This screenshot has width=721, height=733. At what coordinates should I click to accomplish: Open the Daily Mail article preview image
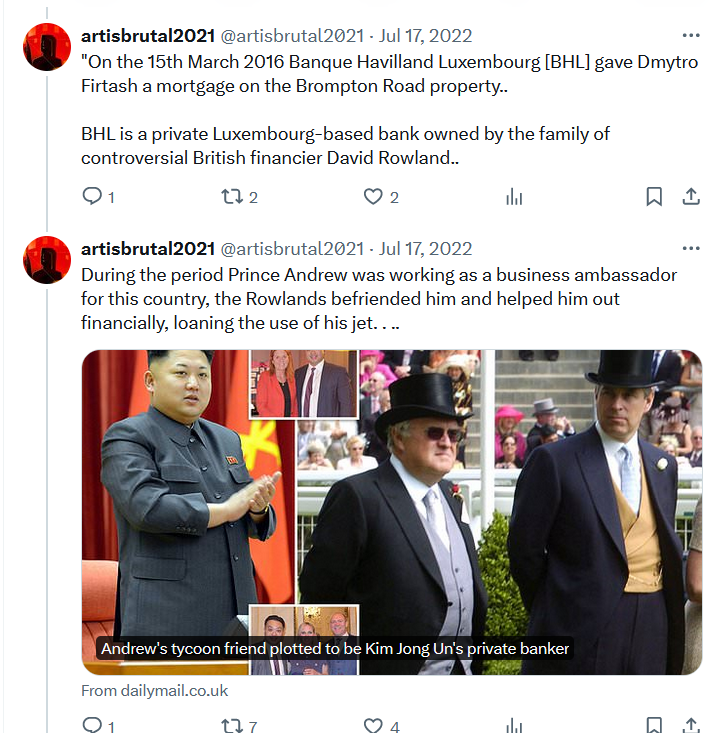(x=392, y=512)
